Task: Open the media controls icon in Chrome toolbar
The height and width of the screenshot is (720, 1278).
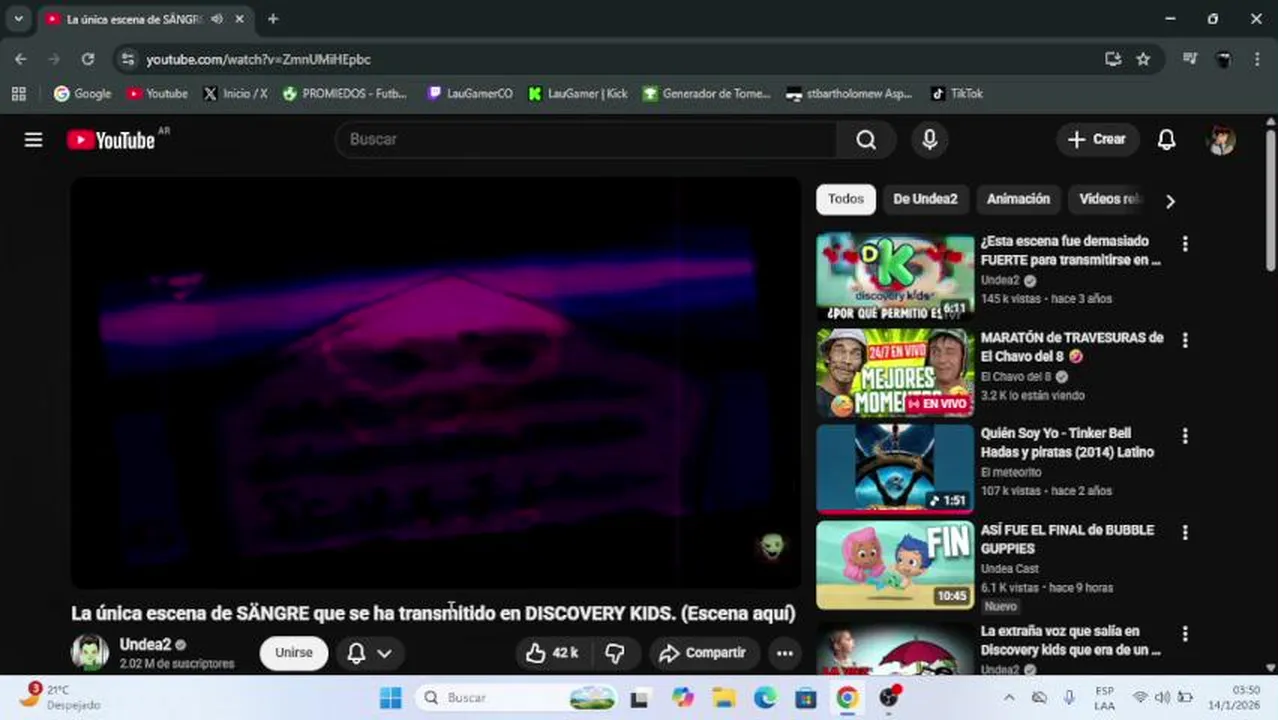Action: [1189, 59]
